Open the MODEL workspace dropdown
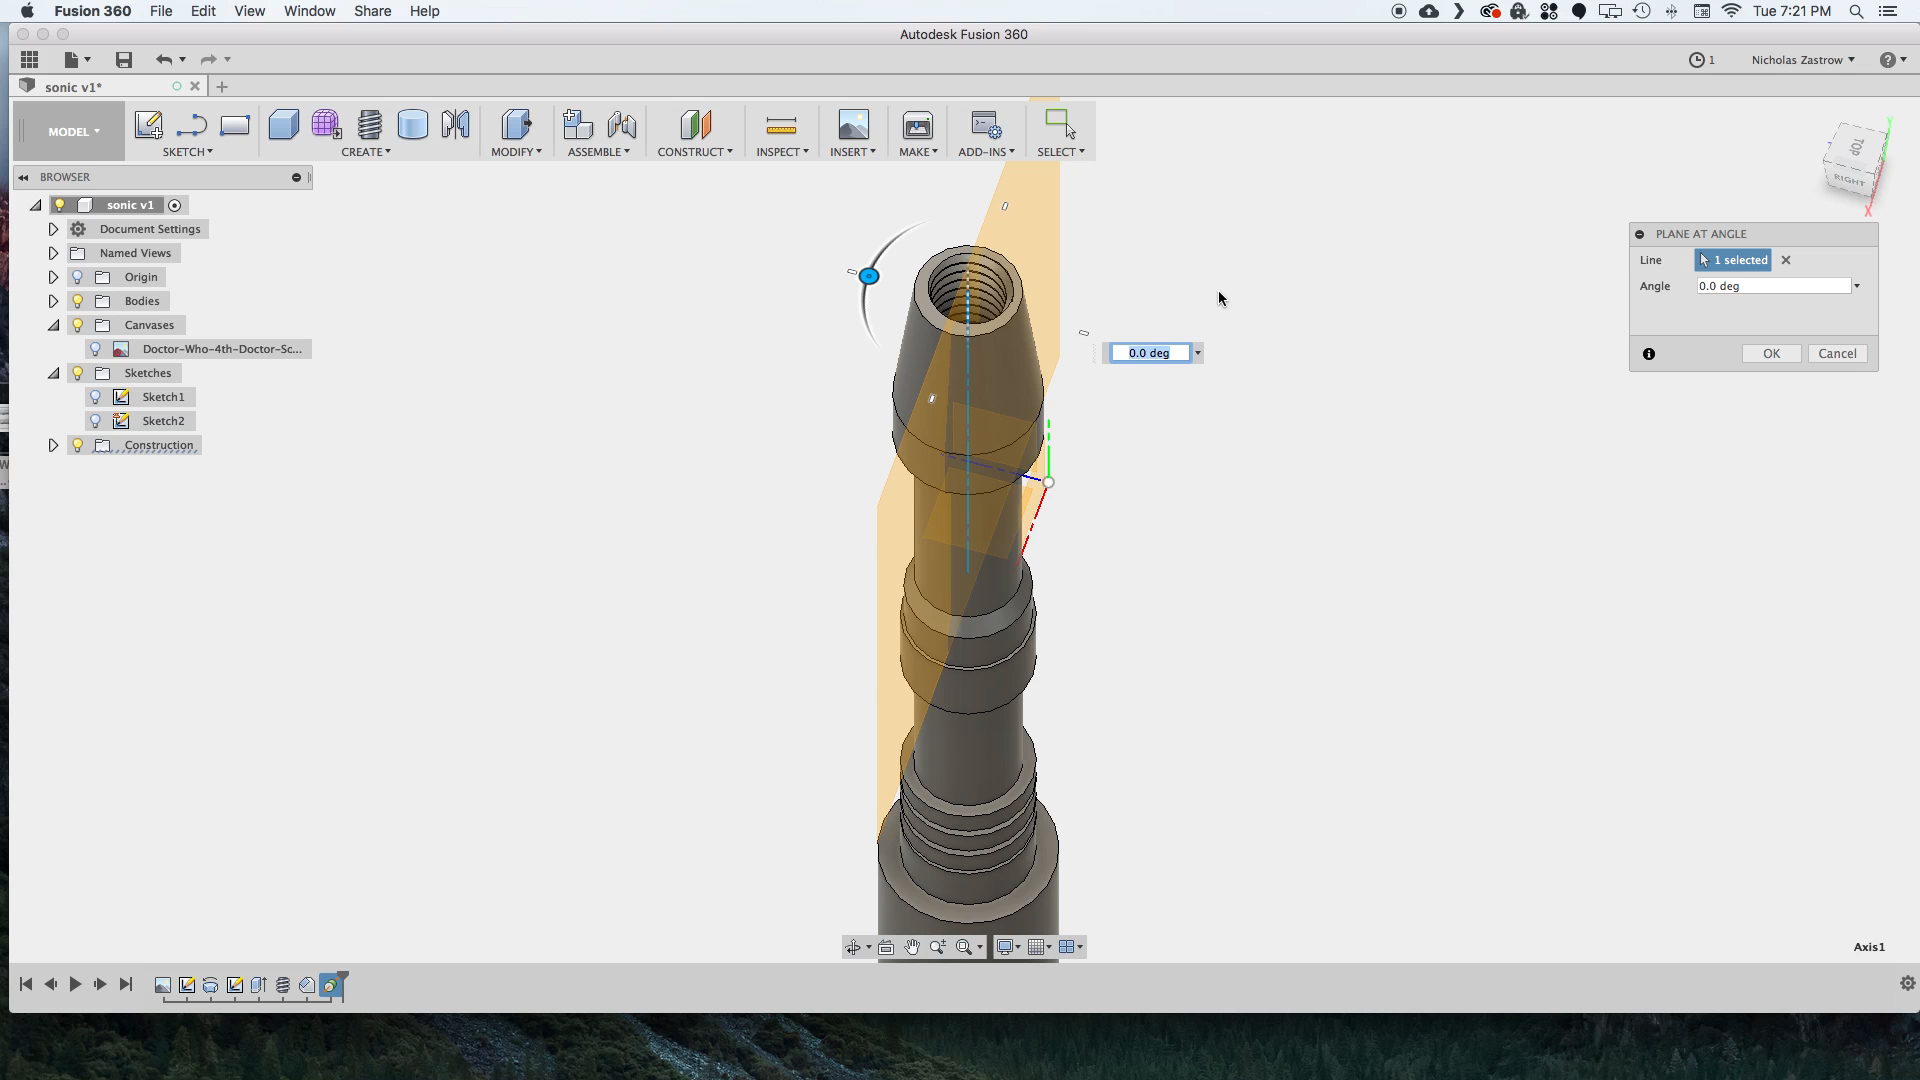 pyautogui.click(x=74, y=131)
